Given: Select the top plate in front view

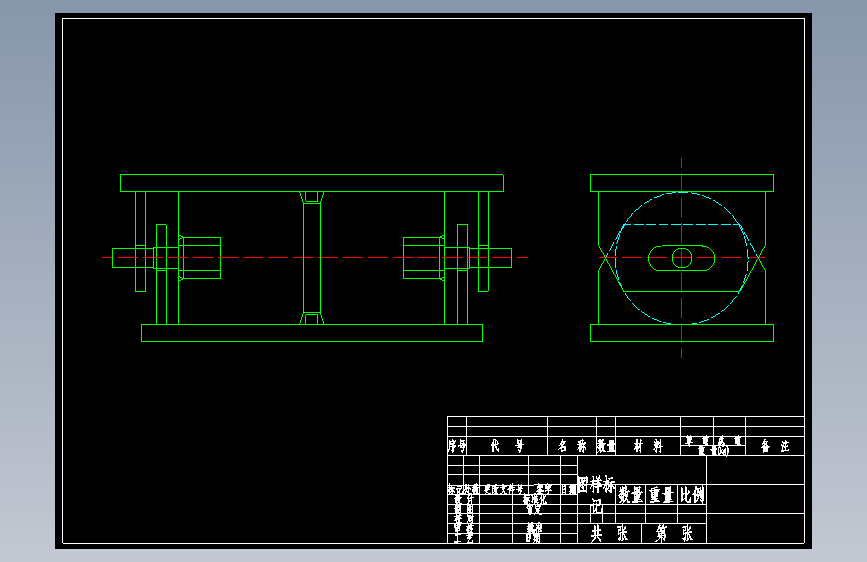Looking at the screenshot, I should [x=312, y=183].
